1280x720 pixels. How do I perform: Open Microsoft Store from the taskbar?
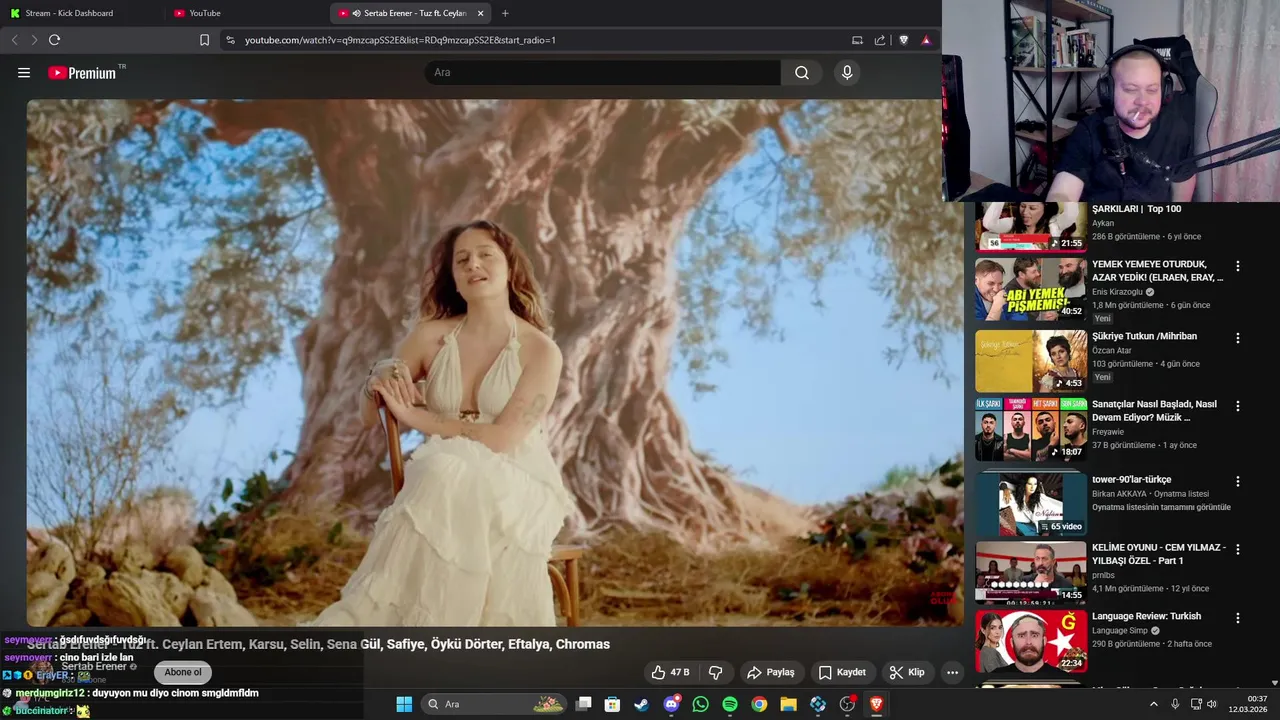[x=612, y=704]
